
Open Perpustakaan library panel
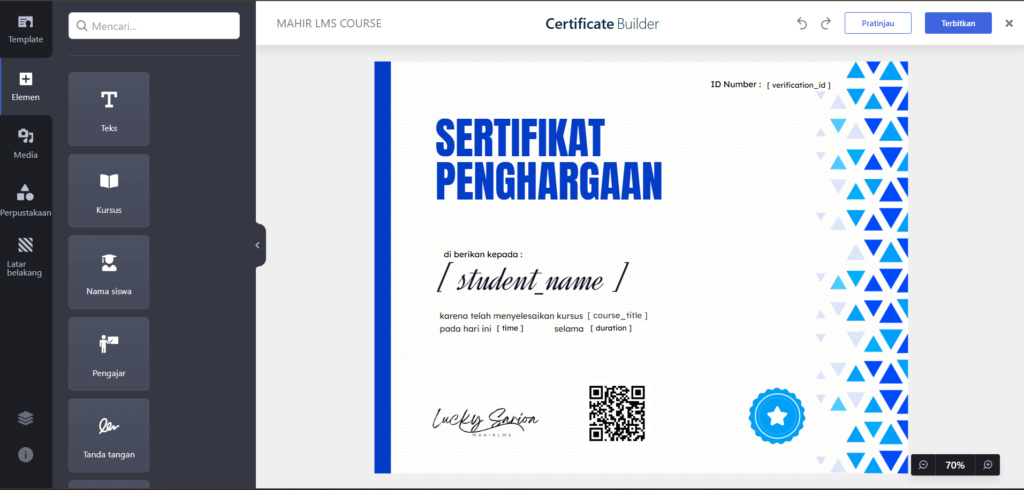pyautogui.click(x=25, y=199)
